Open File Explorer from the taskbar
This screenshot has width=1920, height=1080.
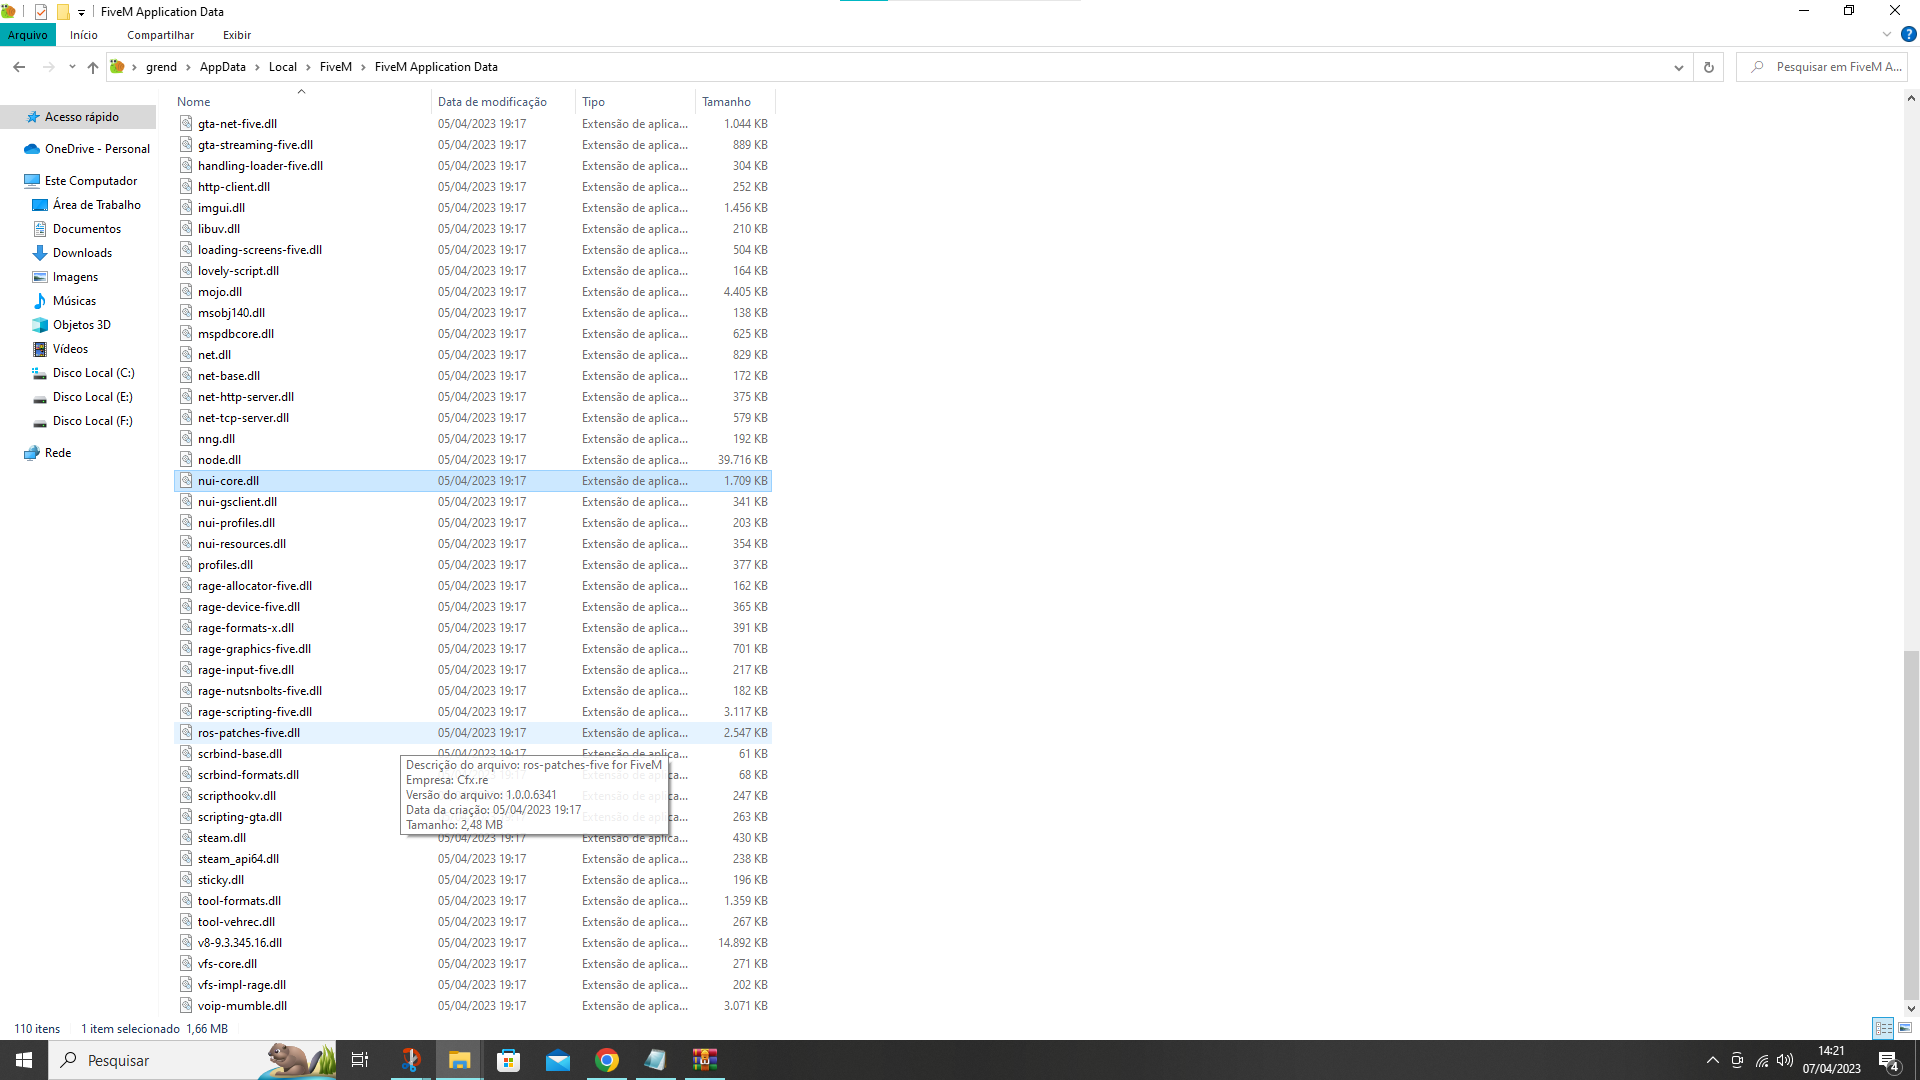[459, 1060]
